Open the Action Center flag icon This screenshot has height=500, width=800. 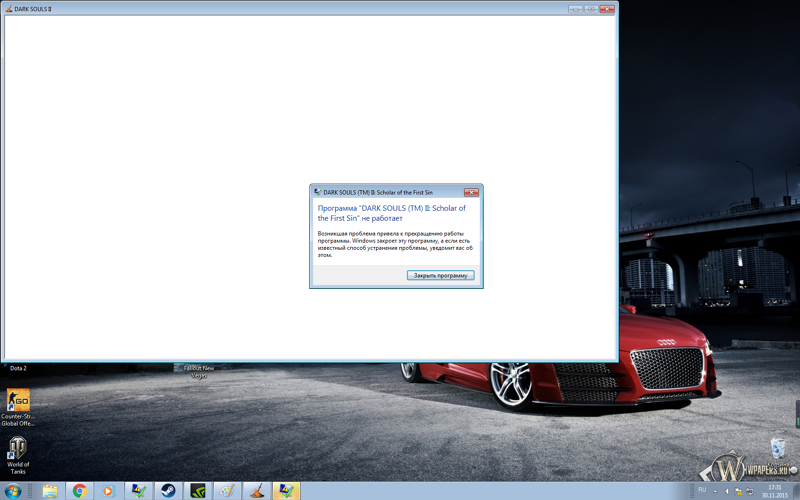coord(738,491)
